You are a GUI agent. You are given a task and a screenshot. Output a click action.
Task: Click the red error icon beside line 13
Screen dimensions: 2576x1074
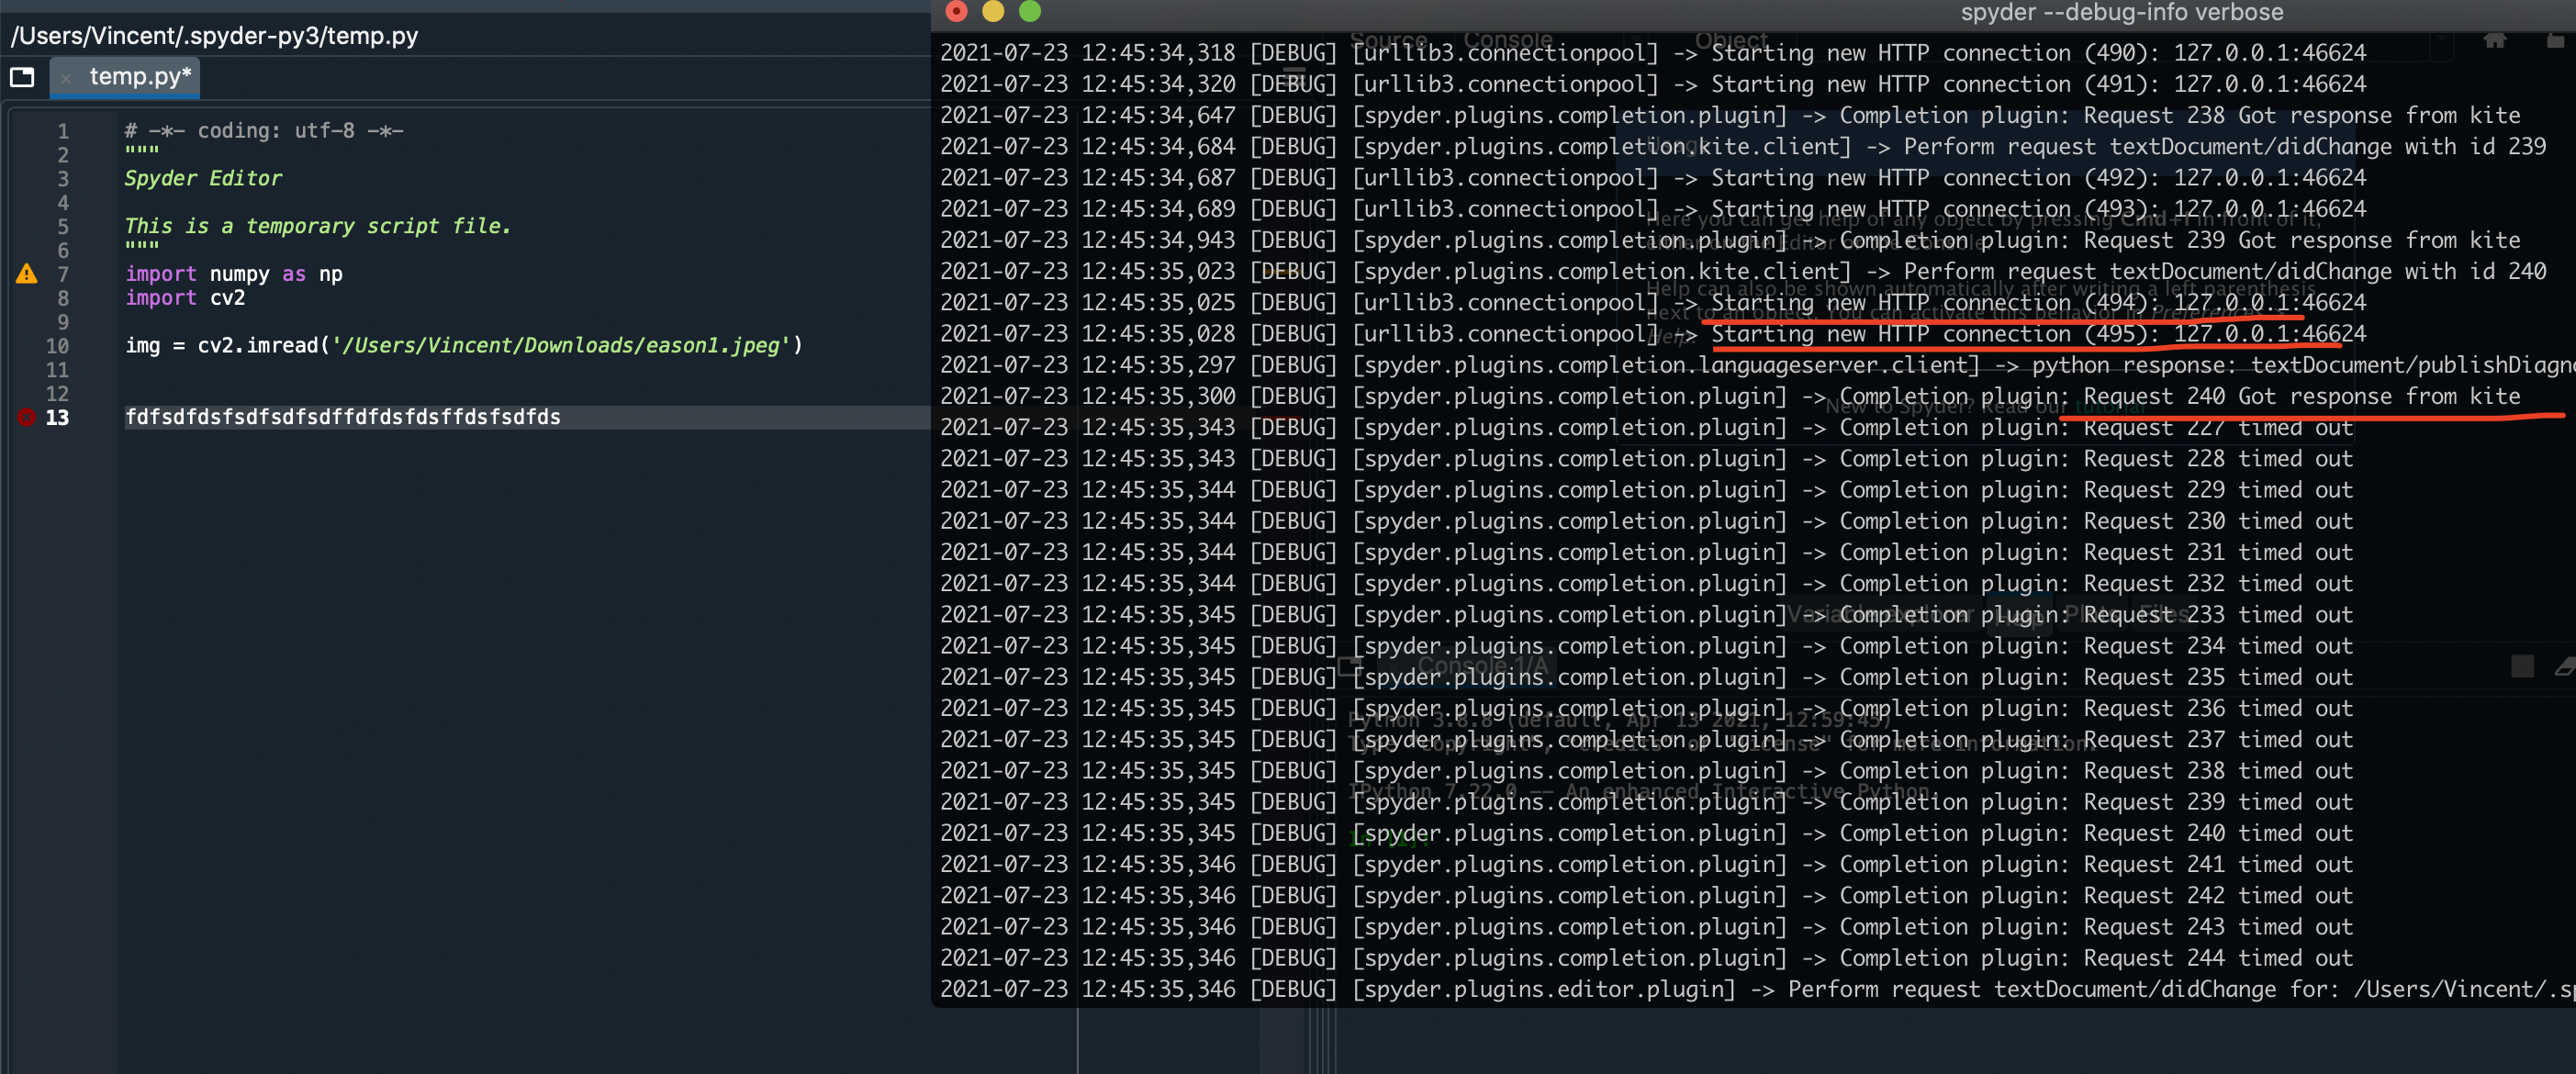click(x=26, y=418)
